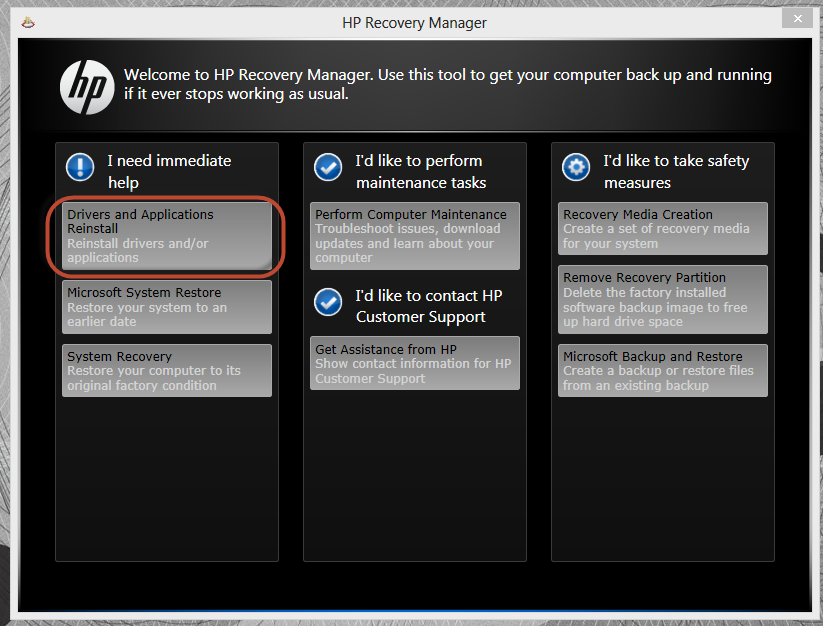Click the checkmark icon beside maintenance tasks
Screen dimensions: 823x626
tap(328, 167)
